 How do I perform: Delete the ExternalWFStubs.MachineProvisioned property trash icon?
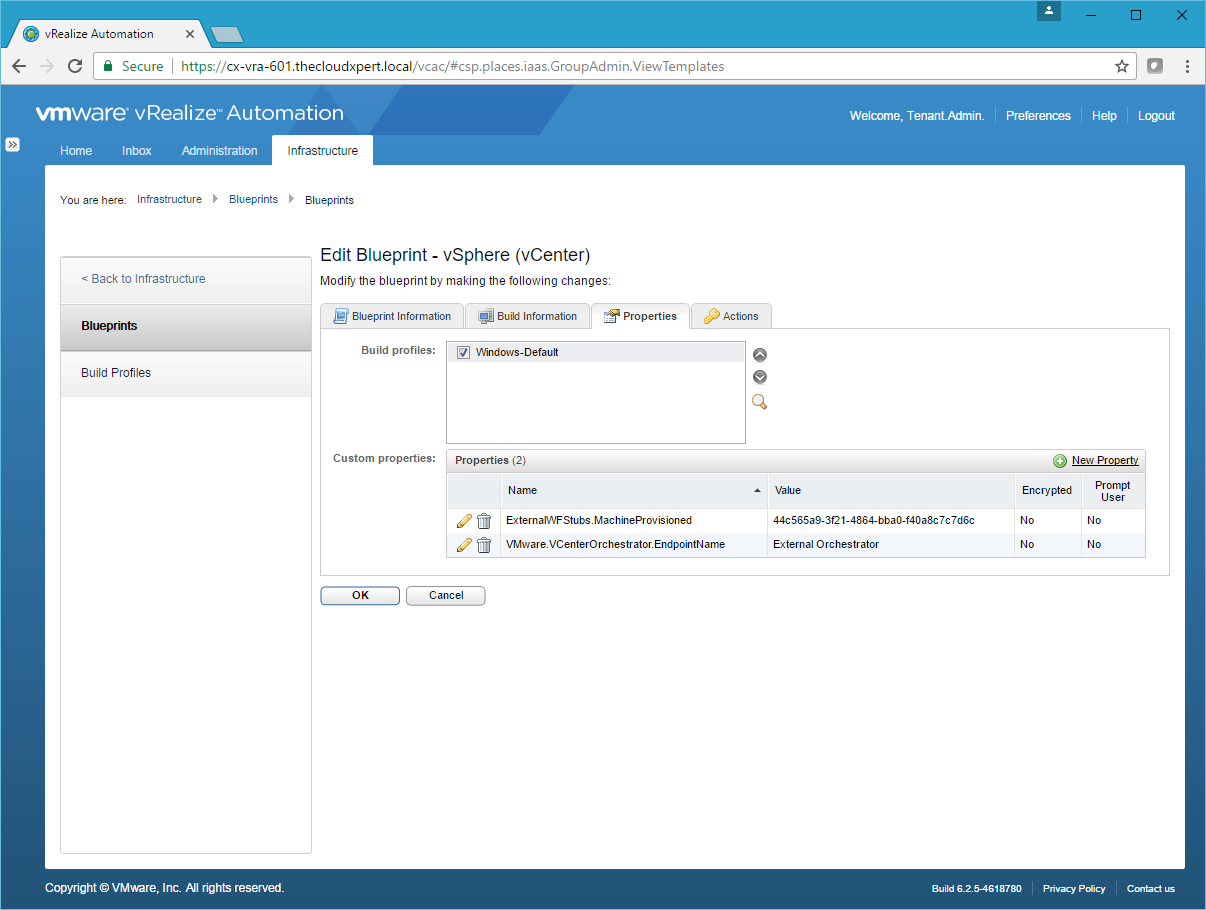pyautogui.click(x=484, y=521)
